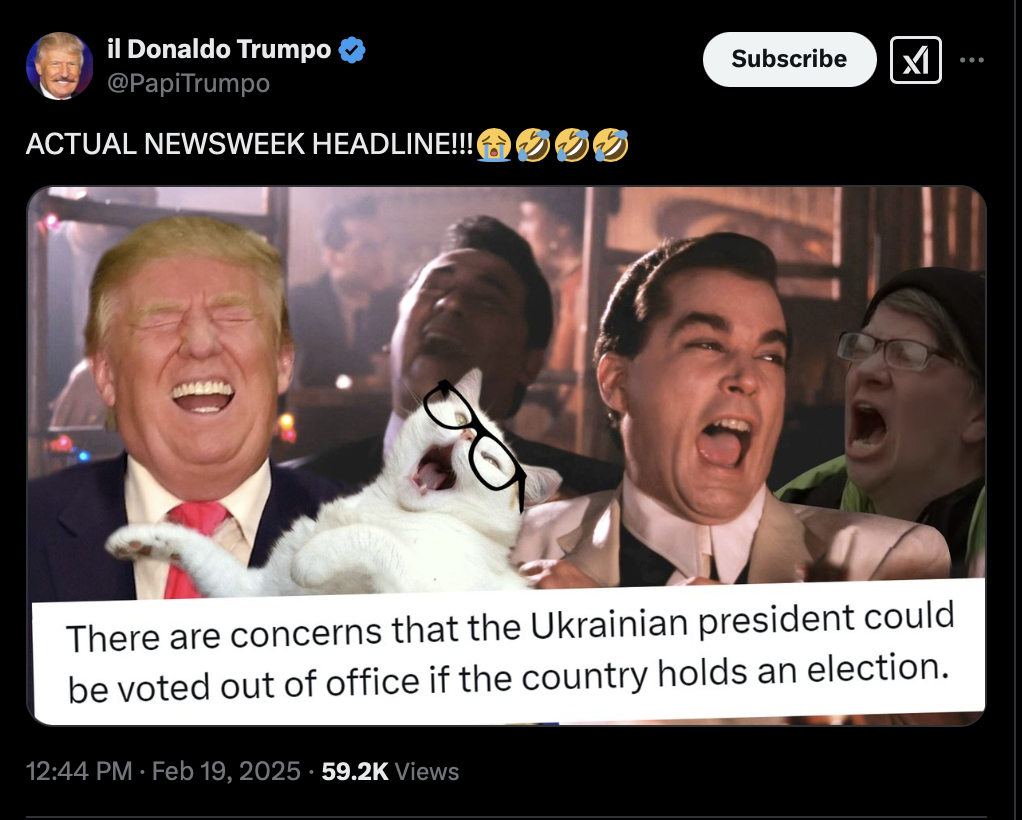This screenshot has height=820, width=1022.
Task: Click the profile avatar picture
Action: coord(59,66)
